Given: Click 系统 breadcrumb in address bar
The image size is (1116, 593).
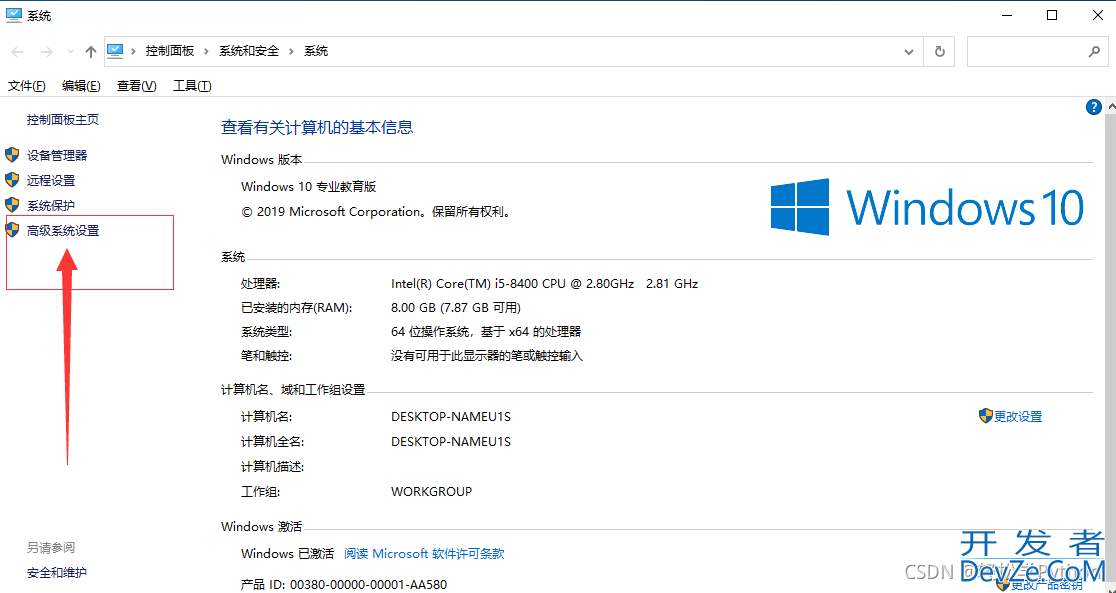Looking at the screenshot, I should point(316,51).
